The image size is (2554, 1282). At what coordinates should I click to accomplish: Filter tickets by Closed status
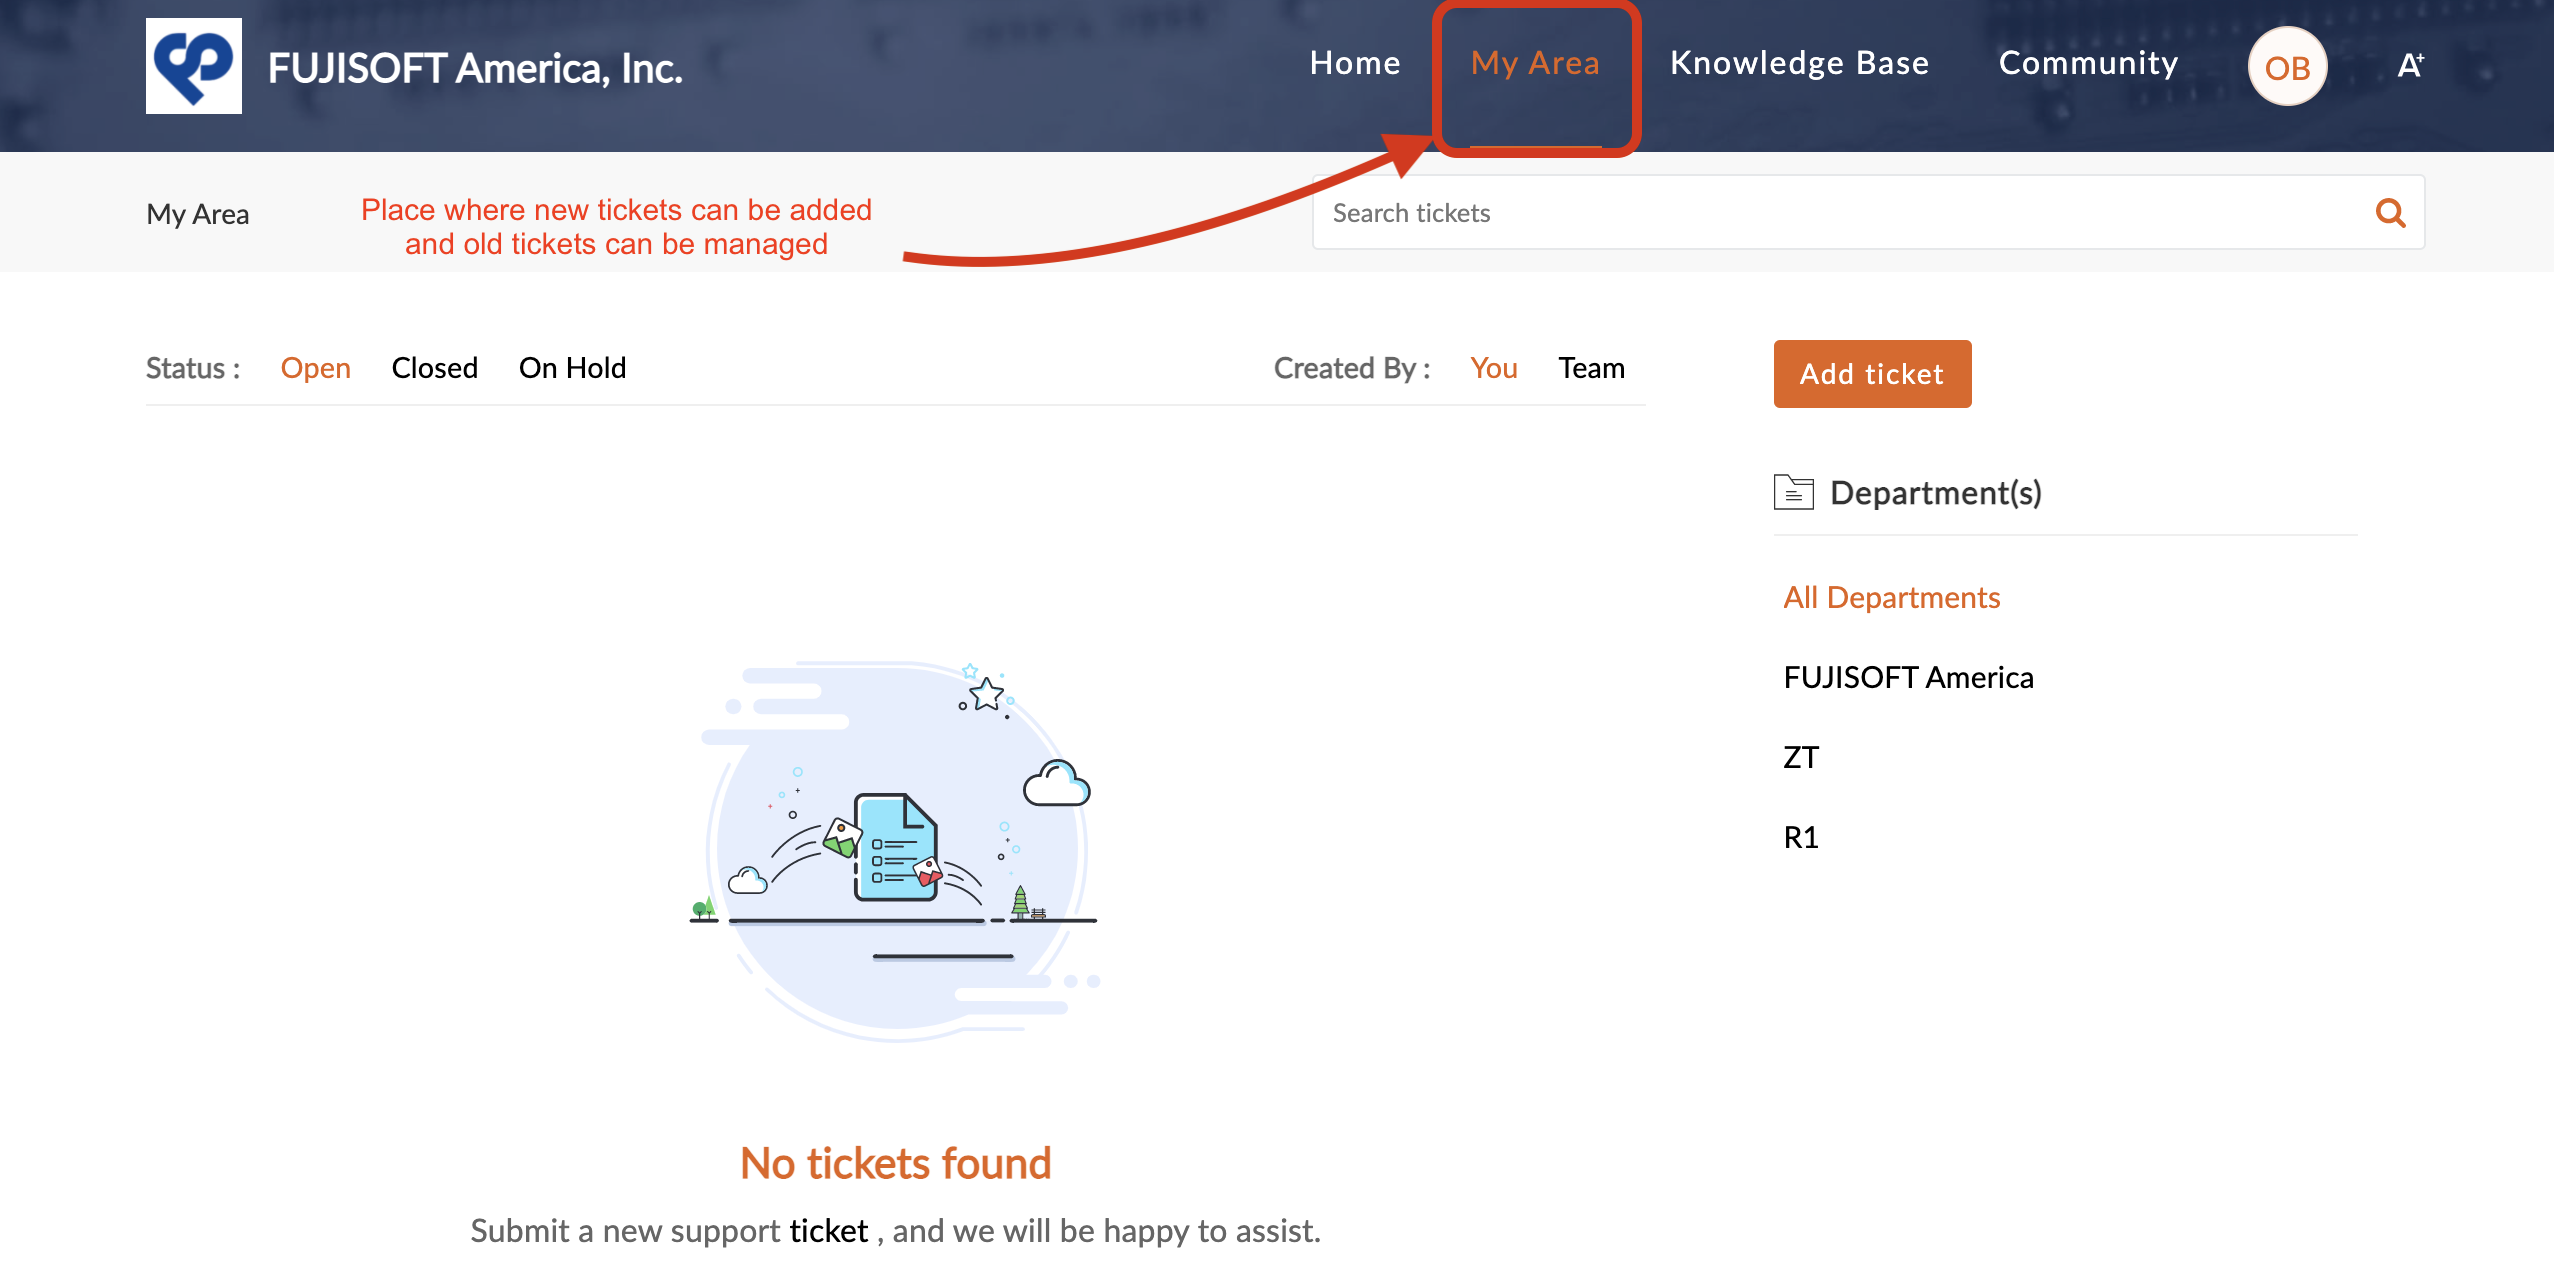click(x=434, y=368)
